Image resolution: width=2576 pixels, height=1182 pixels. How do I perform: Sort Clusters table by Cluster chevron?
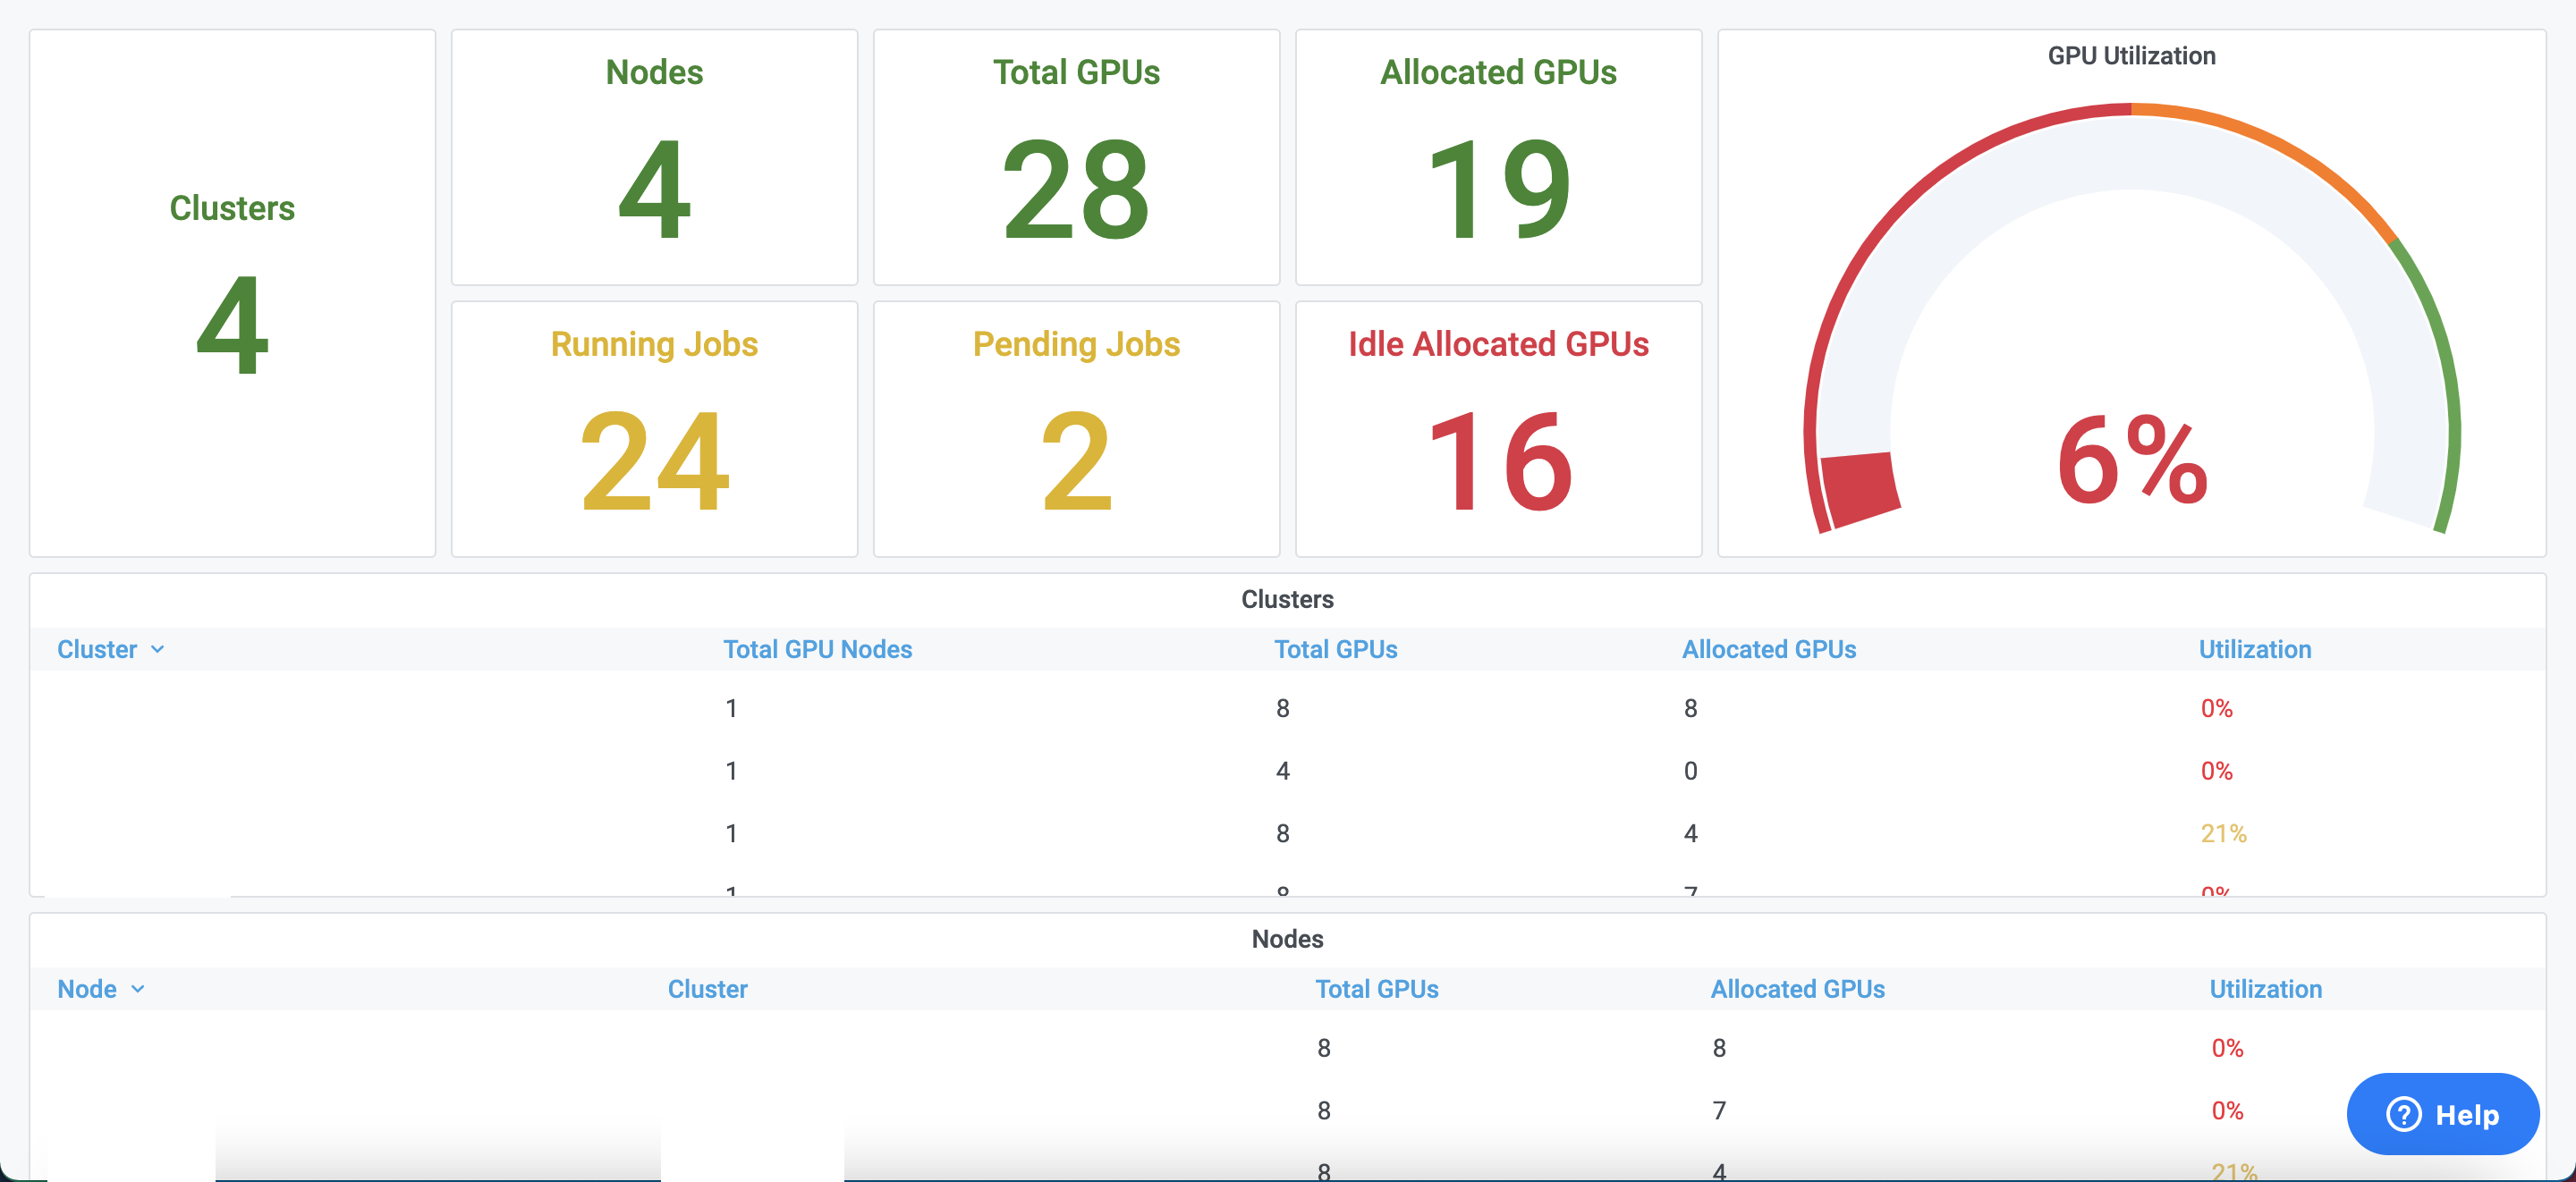click(157, 649)
